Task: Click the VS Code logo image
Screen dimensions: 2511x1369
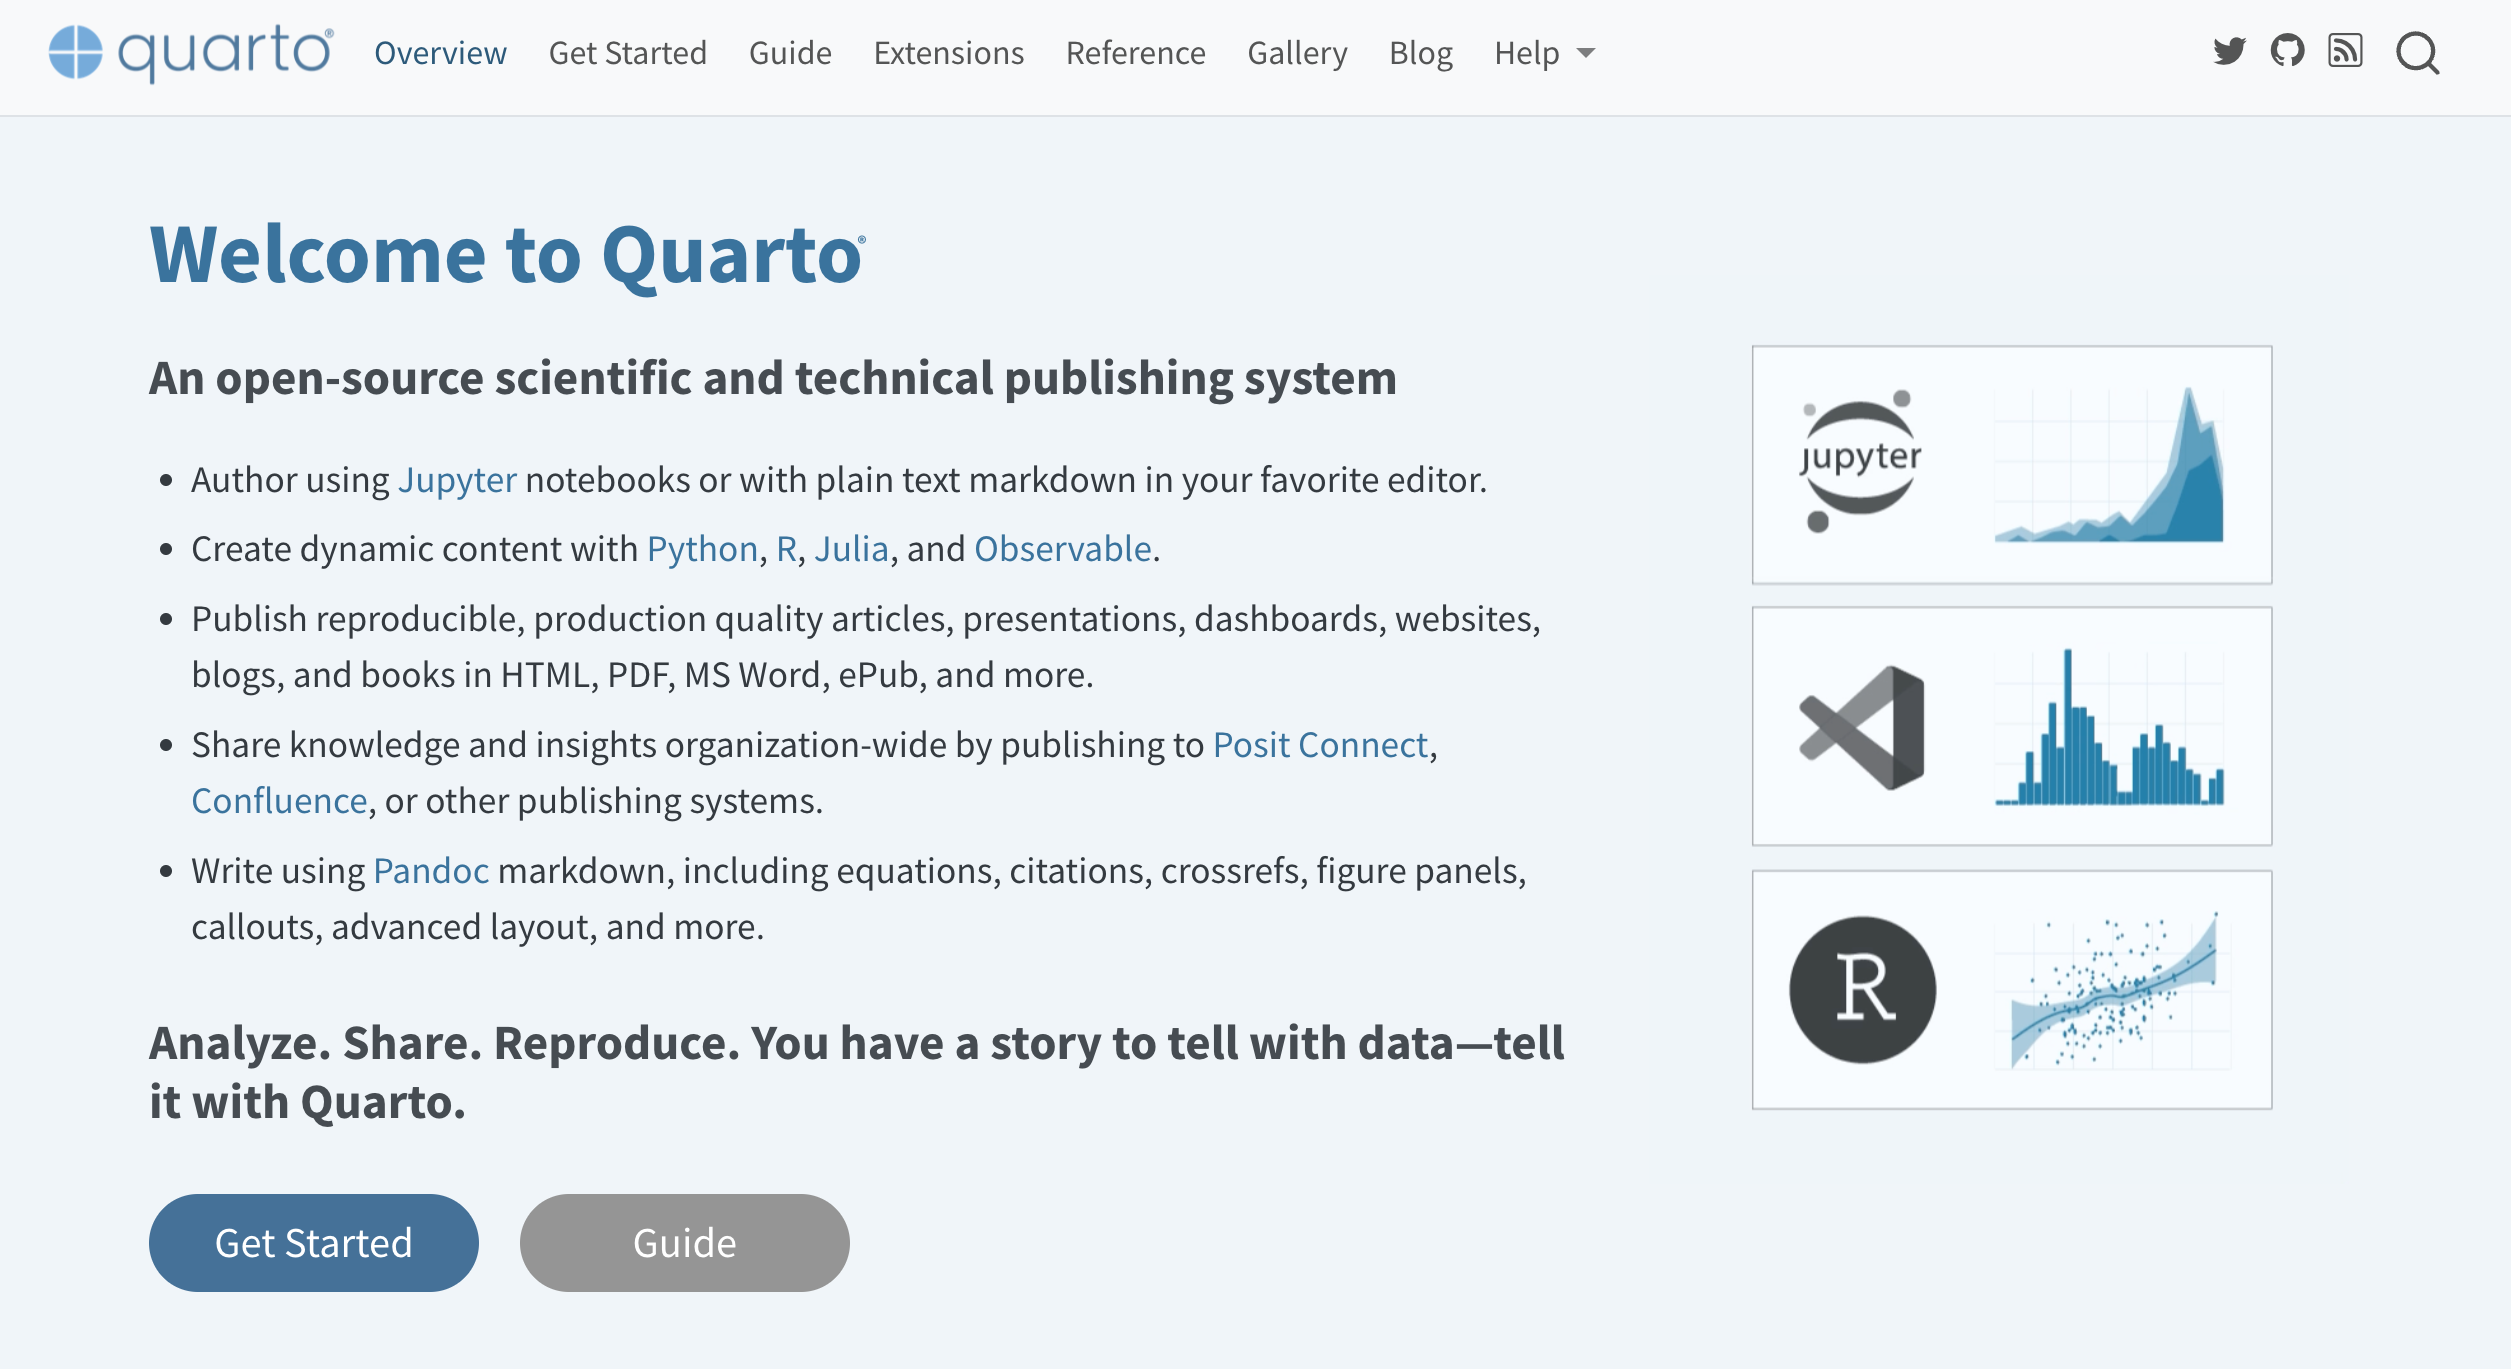Action: pyautogui.click(x=1862, y=727)
